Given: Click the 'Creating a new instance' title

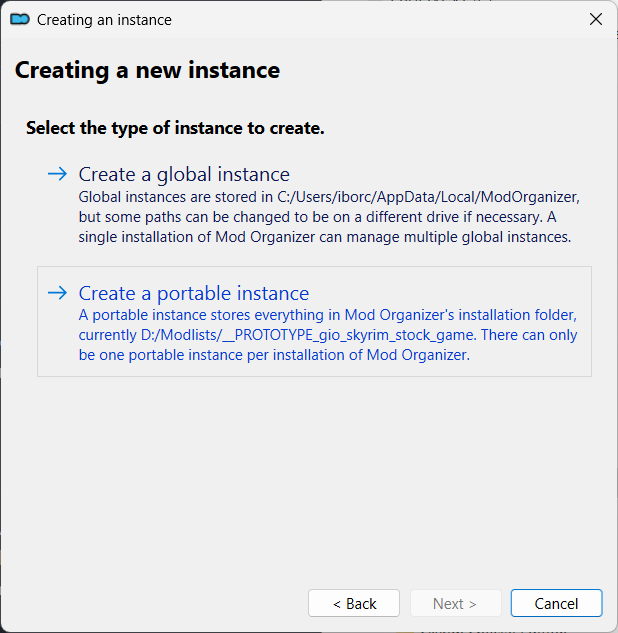Looking at the screenshot, I should coord(147,70).
